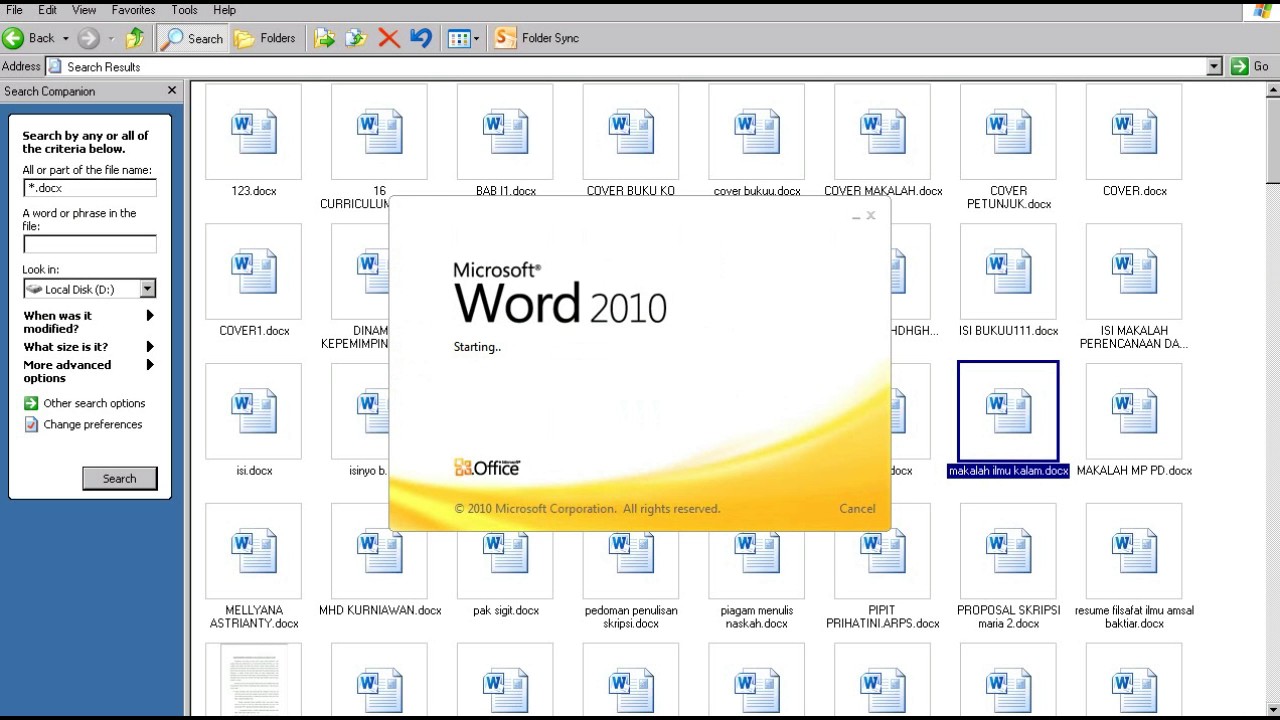Viewport: 1280px width, 720px height.
Task: Close the Search Companion pane
Action: pos(171,90)
